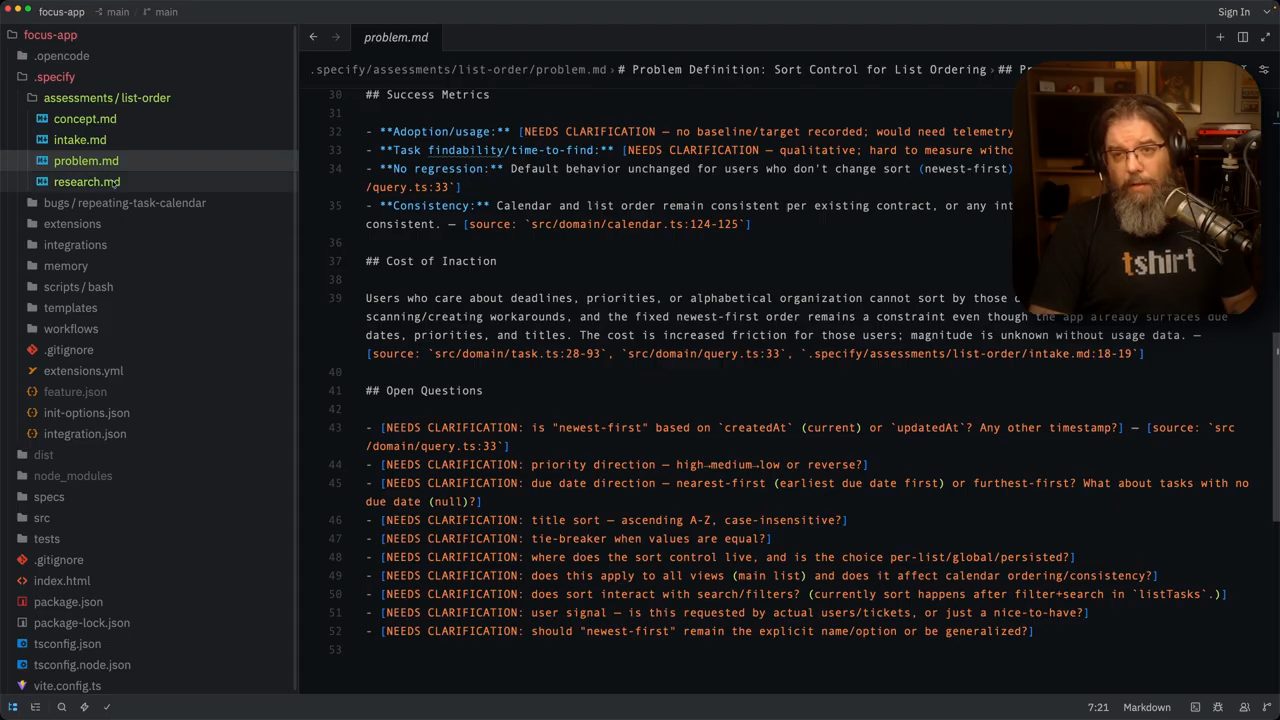Open the focus-app project title menu
Image resolution: width=1280 pixels, height=720 pixels.
62,12
